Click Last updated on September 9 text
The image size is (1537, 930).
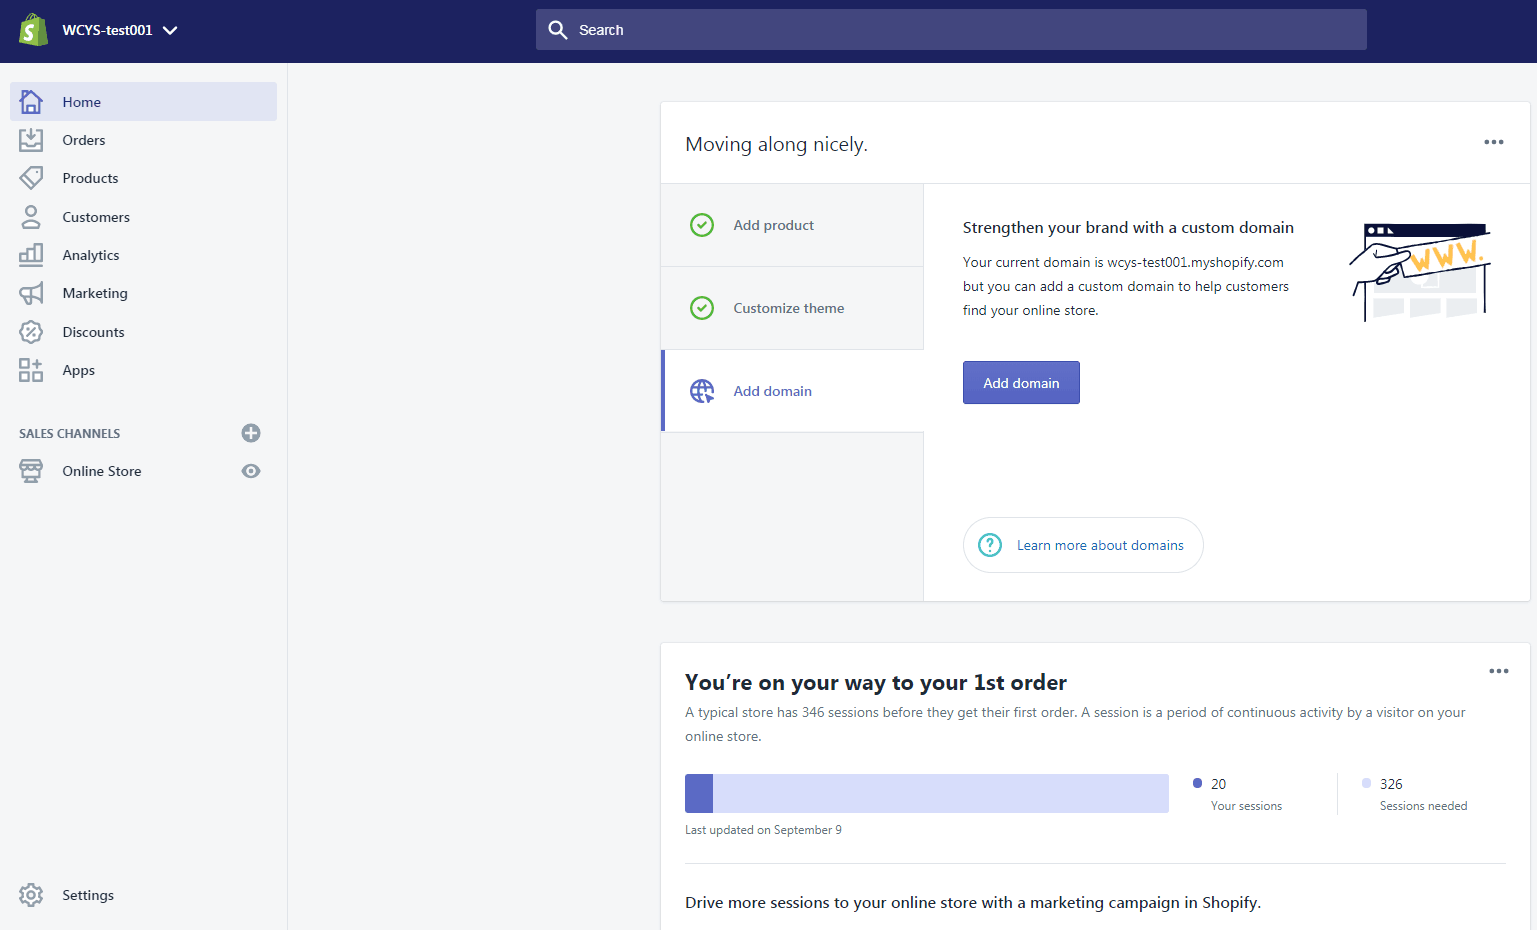[x=763, y=830]
